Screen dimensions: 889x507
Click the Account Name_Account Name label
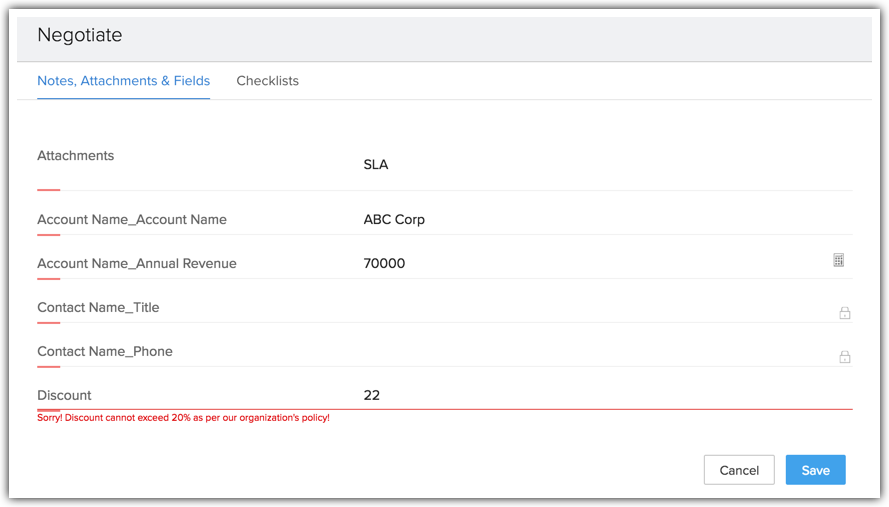pyautogui.click(x=132, y=220)
